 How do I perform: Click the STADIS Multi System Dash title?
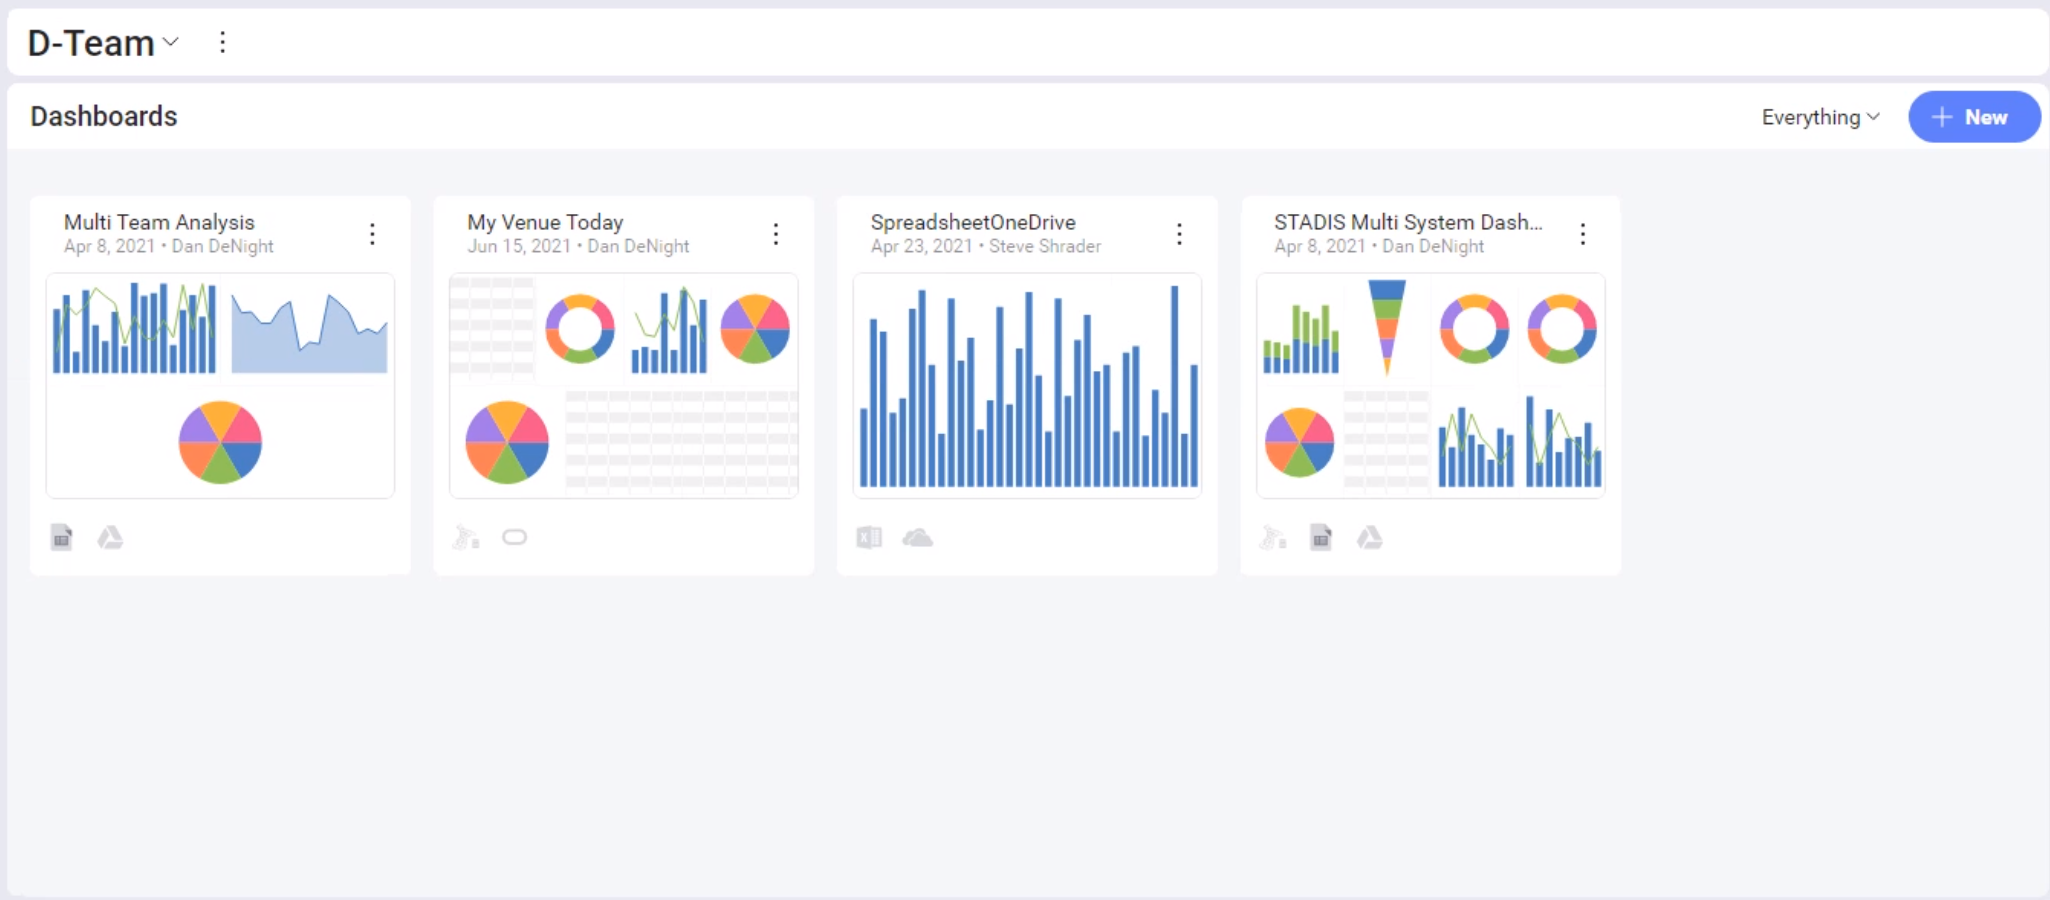coord(1407,222)
